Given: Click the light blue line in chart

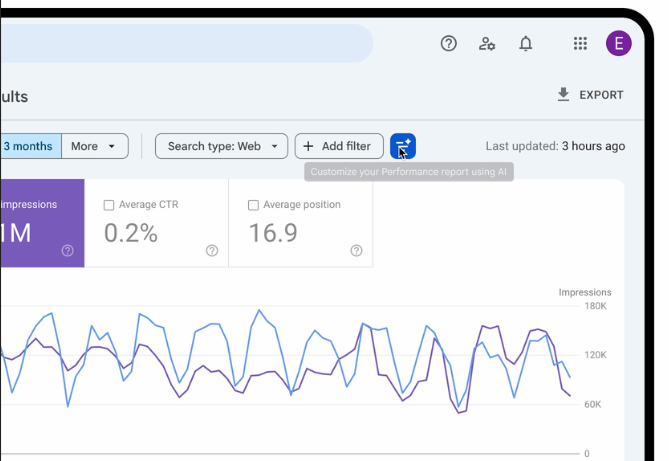Looking at the screenshot, I should coord(260,312).
